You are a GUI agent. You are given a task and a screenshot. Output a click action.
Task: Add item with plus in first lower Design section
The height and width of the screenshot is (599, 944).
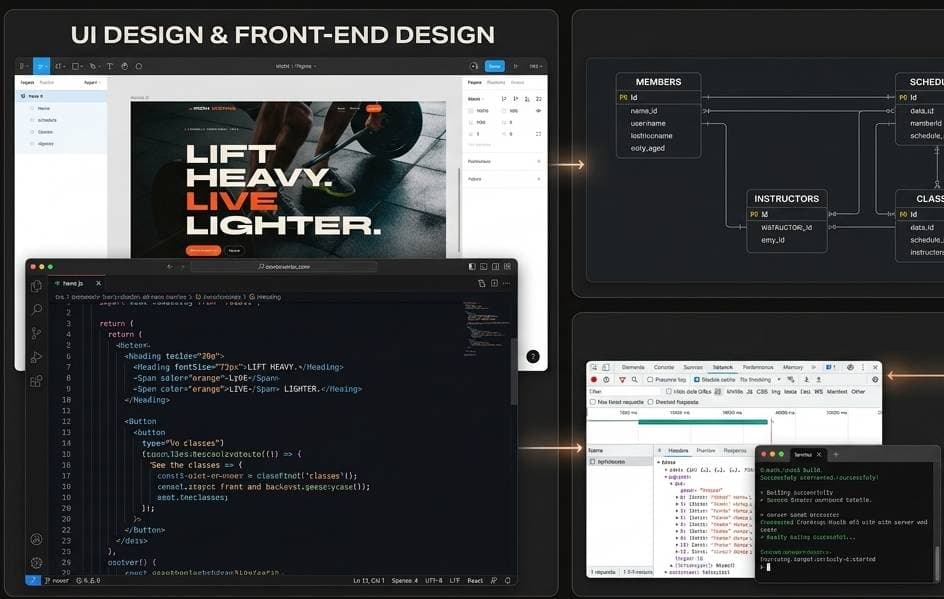coord(538,161)
